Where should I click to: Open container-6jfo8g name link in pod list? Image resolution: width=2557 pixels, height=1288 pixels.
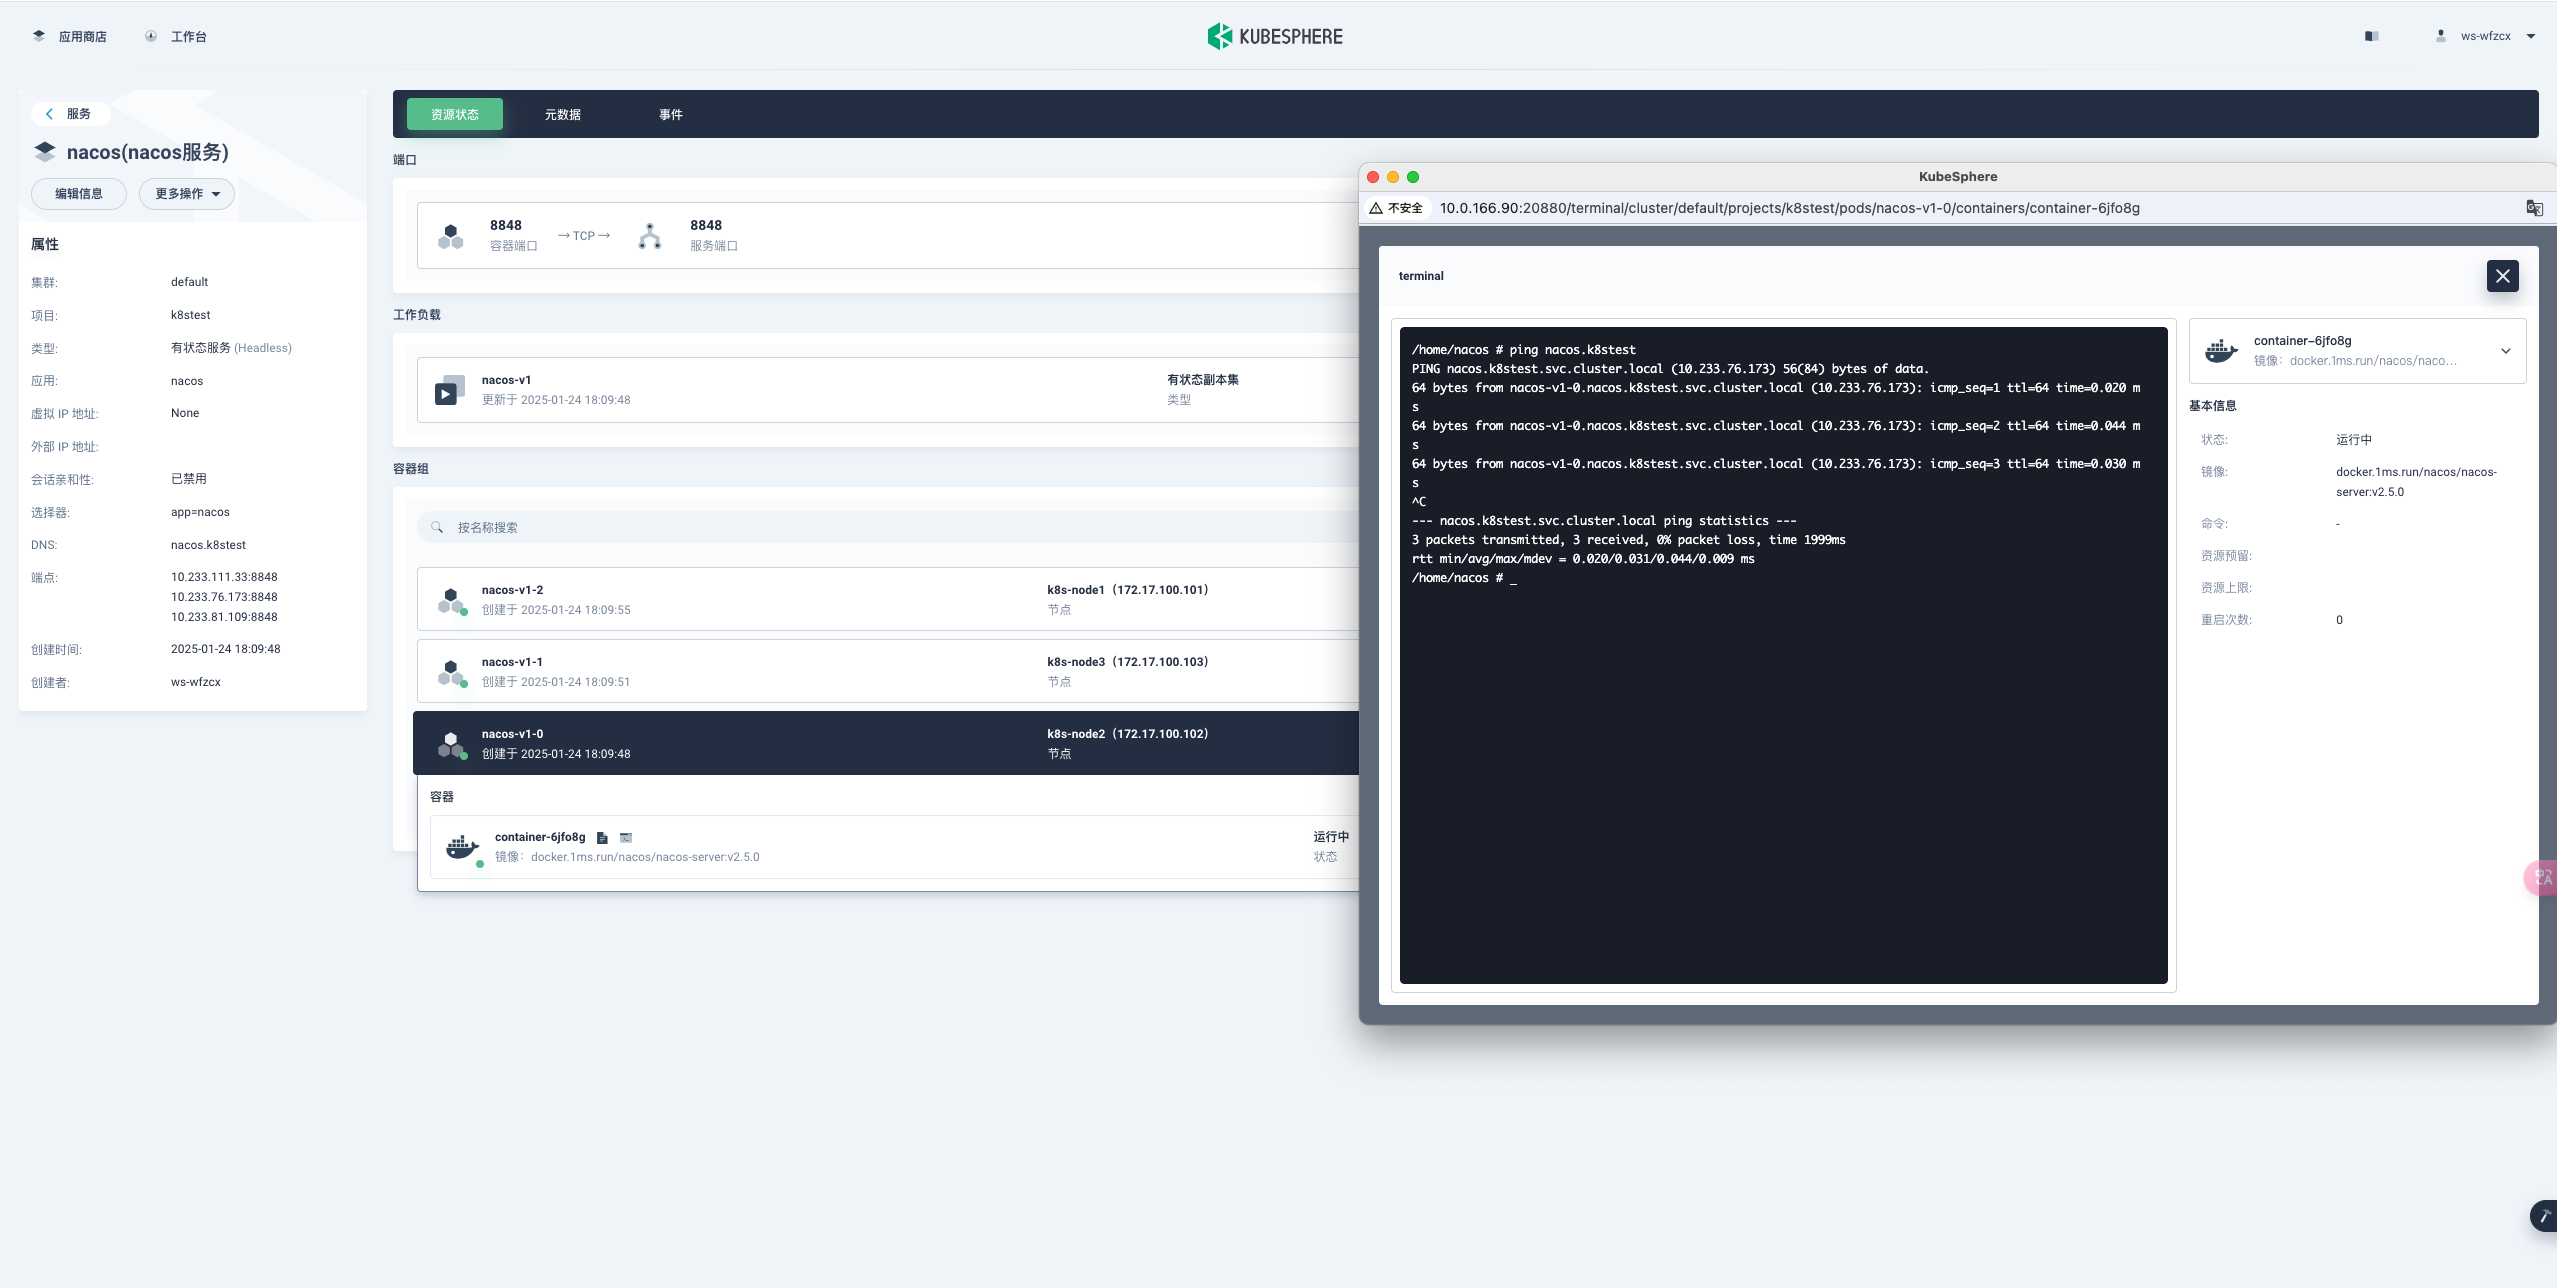click(540, 837)
